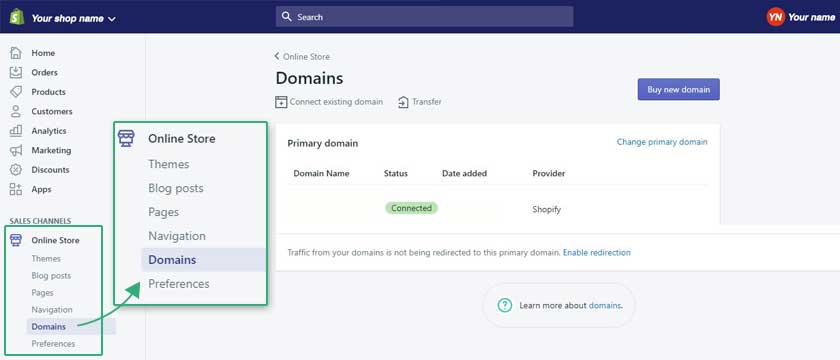Open Analytics via its bar chart icon

click(16, 131)
